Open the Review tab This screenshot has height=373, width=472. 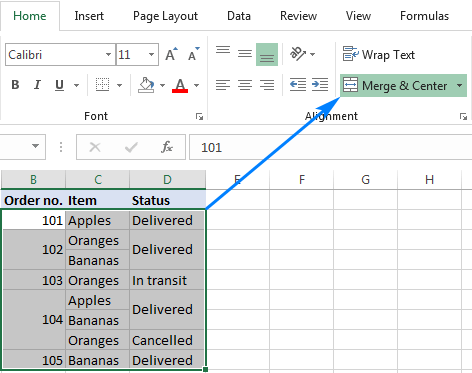click(298, 16)
